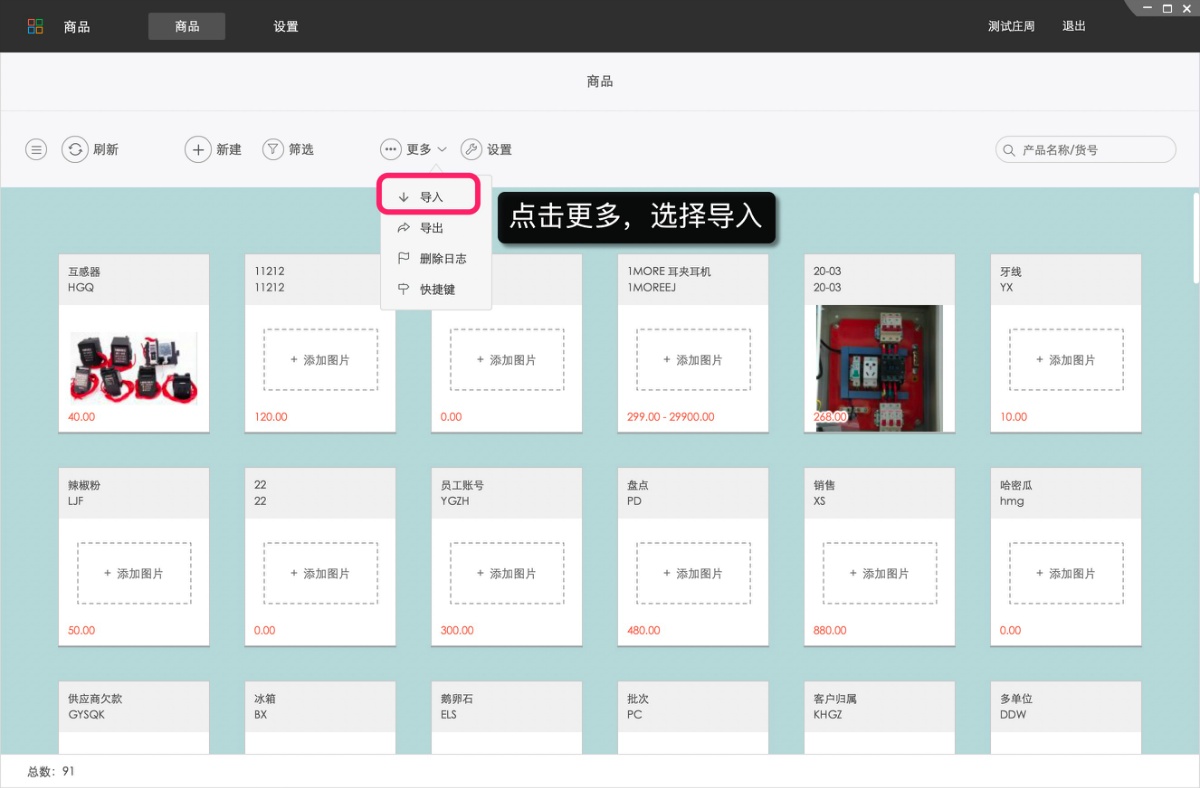Switch to the 商品 top tab

187,26
